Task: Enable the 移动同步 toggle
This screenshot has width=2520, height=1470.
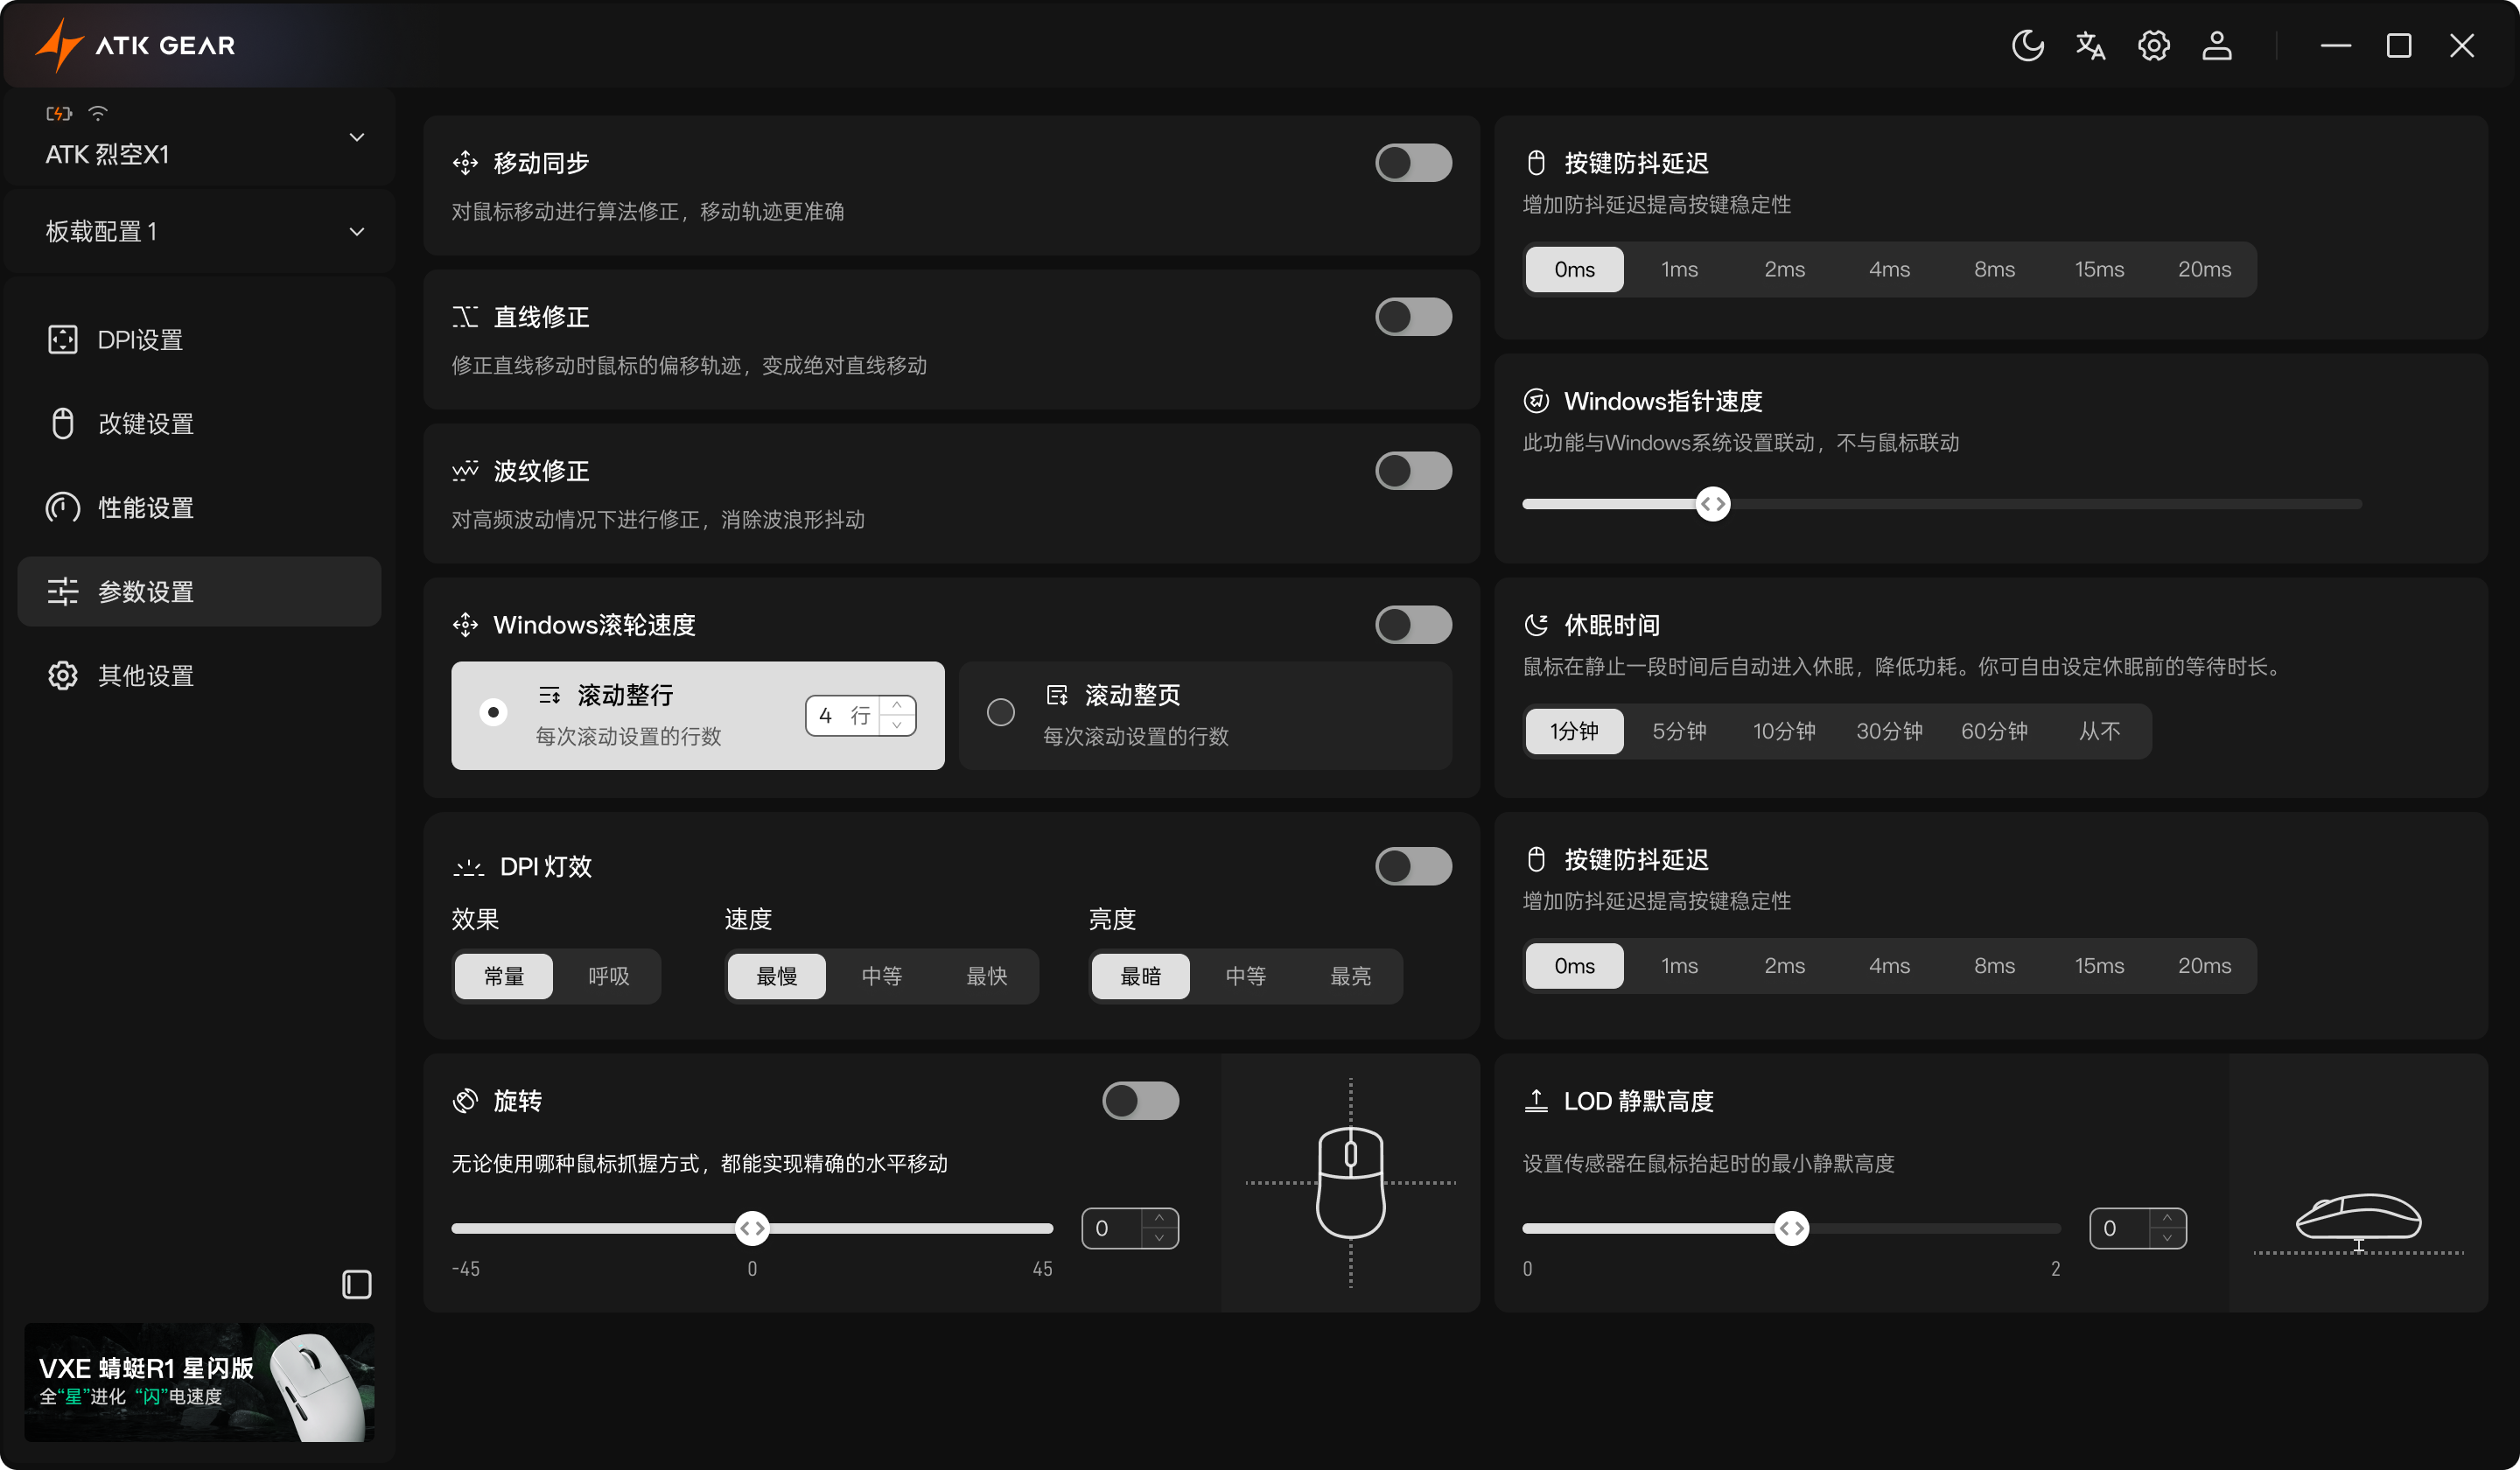Action: pyautogui.click(x=1412, y=163)
